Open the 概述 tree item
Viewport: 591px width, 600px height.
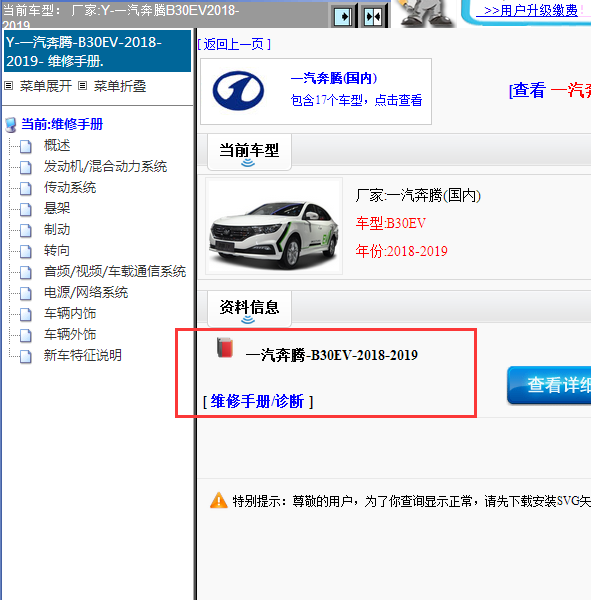tap(57, 145)
